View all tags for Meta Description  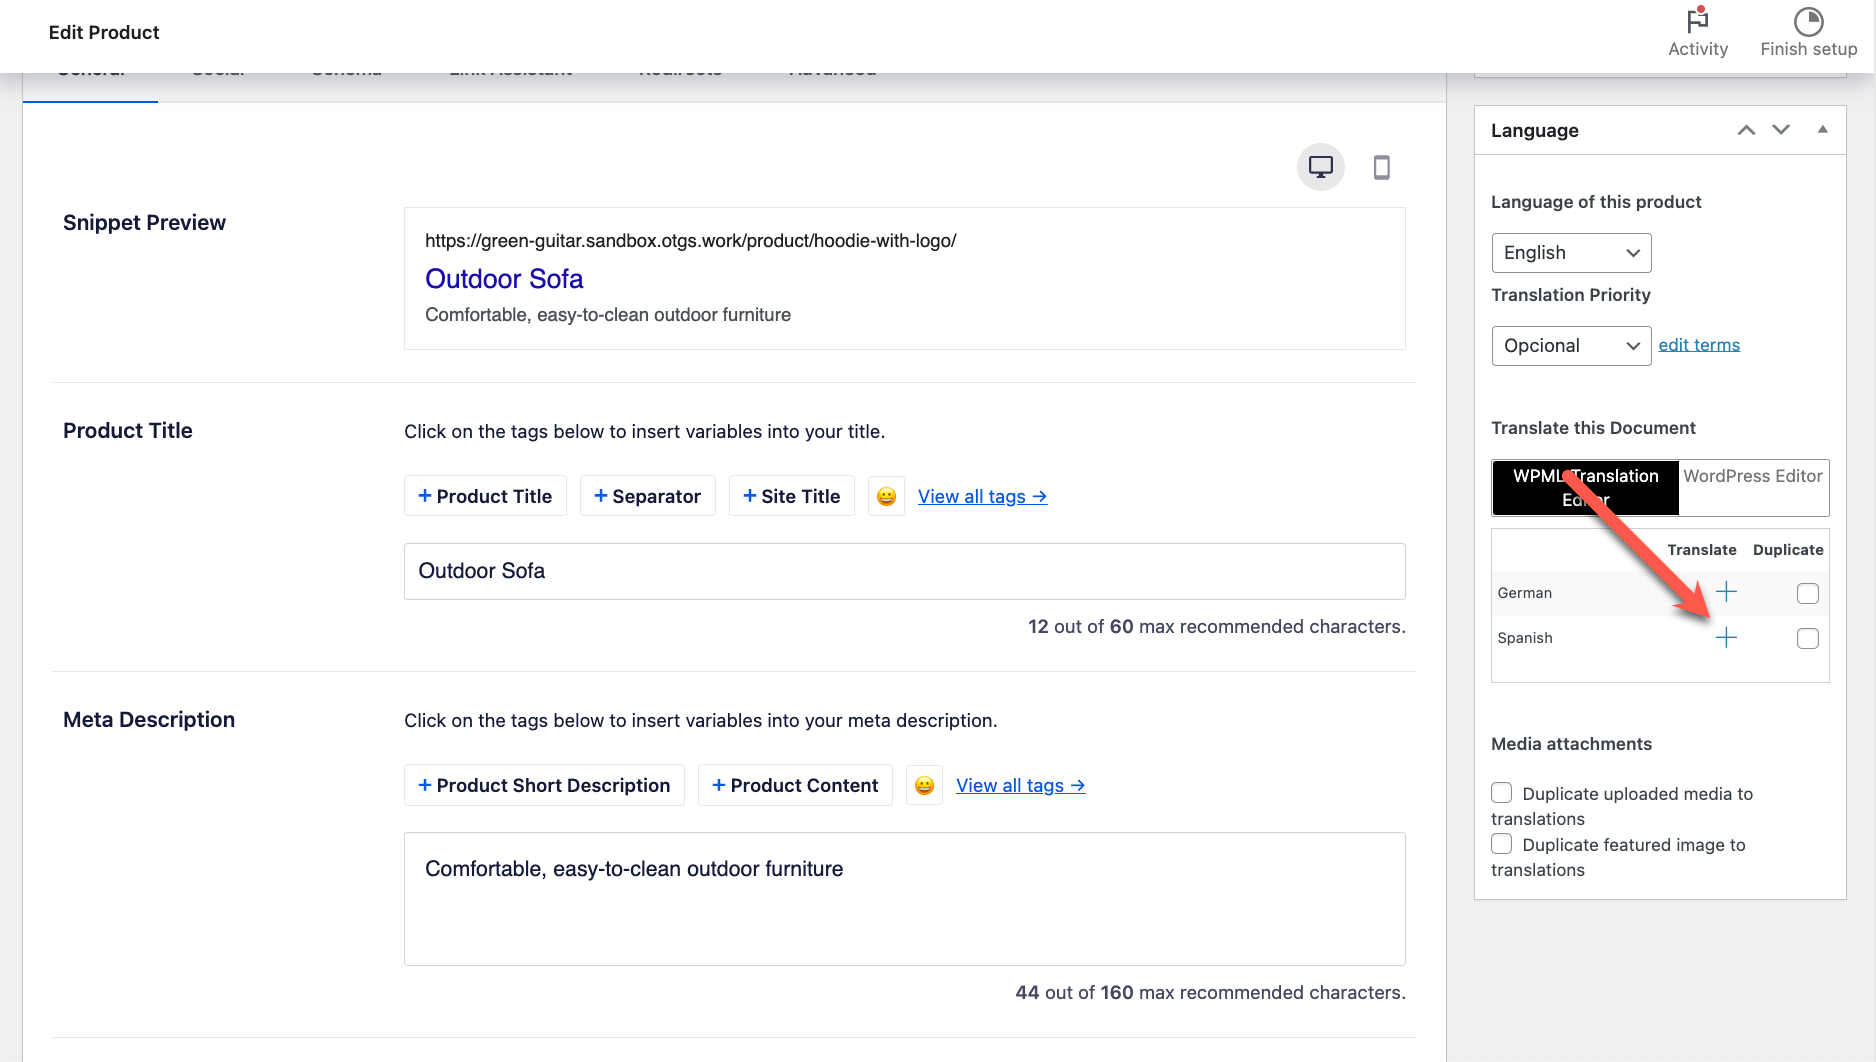1020,786
